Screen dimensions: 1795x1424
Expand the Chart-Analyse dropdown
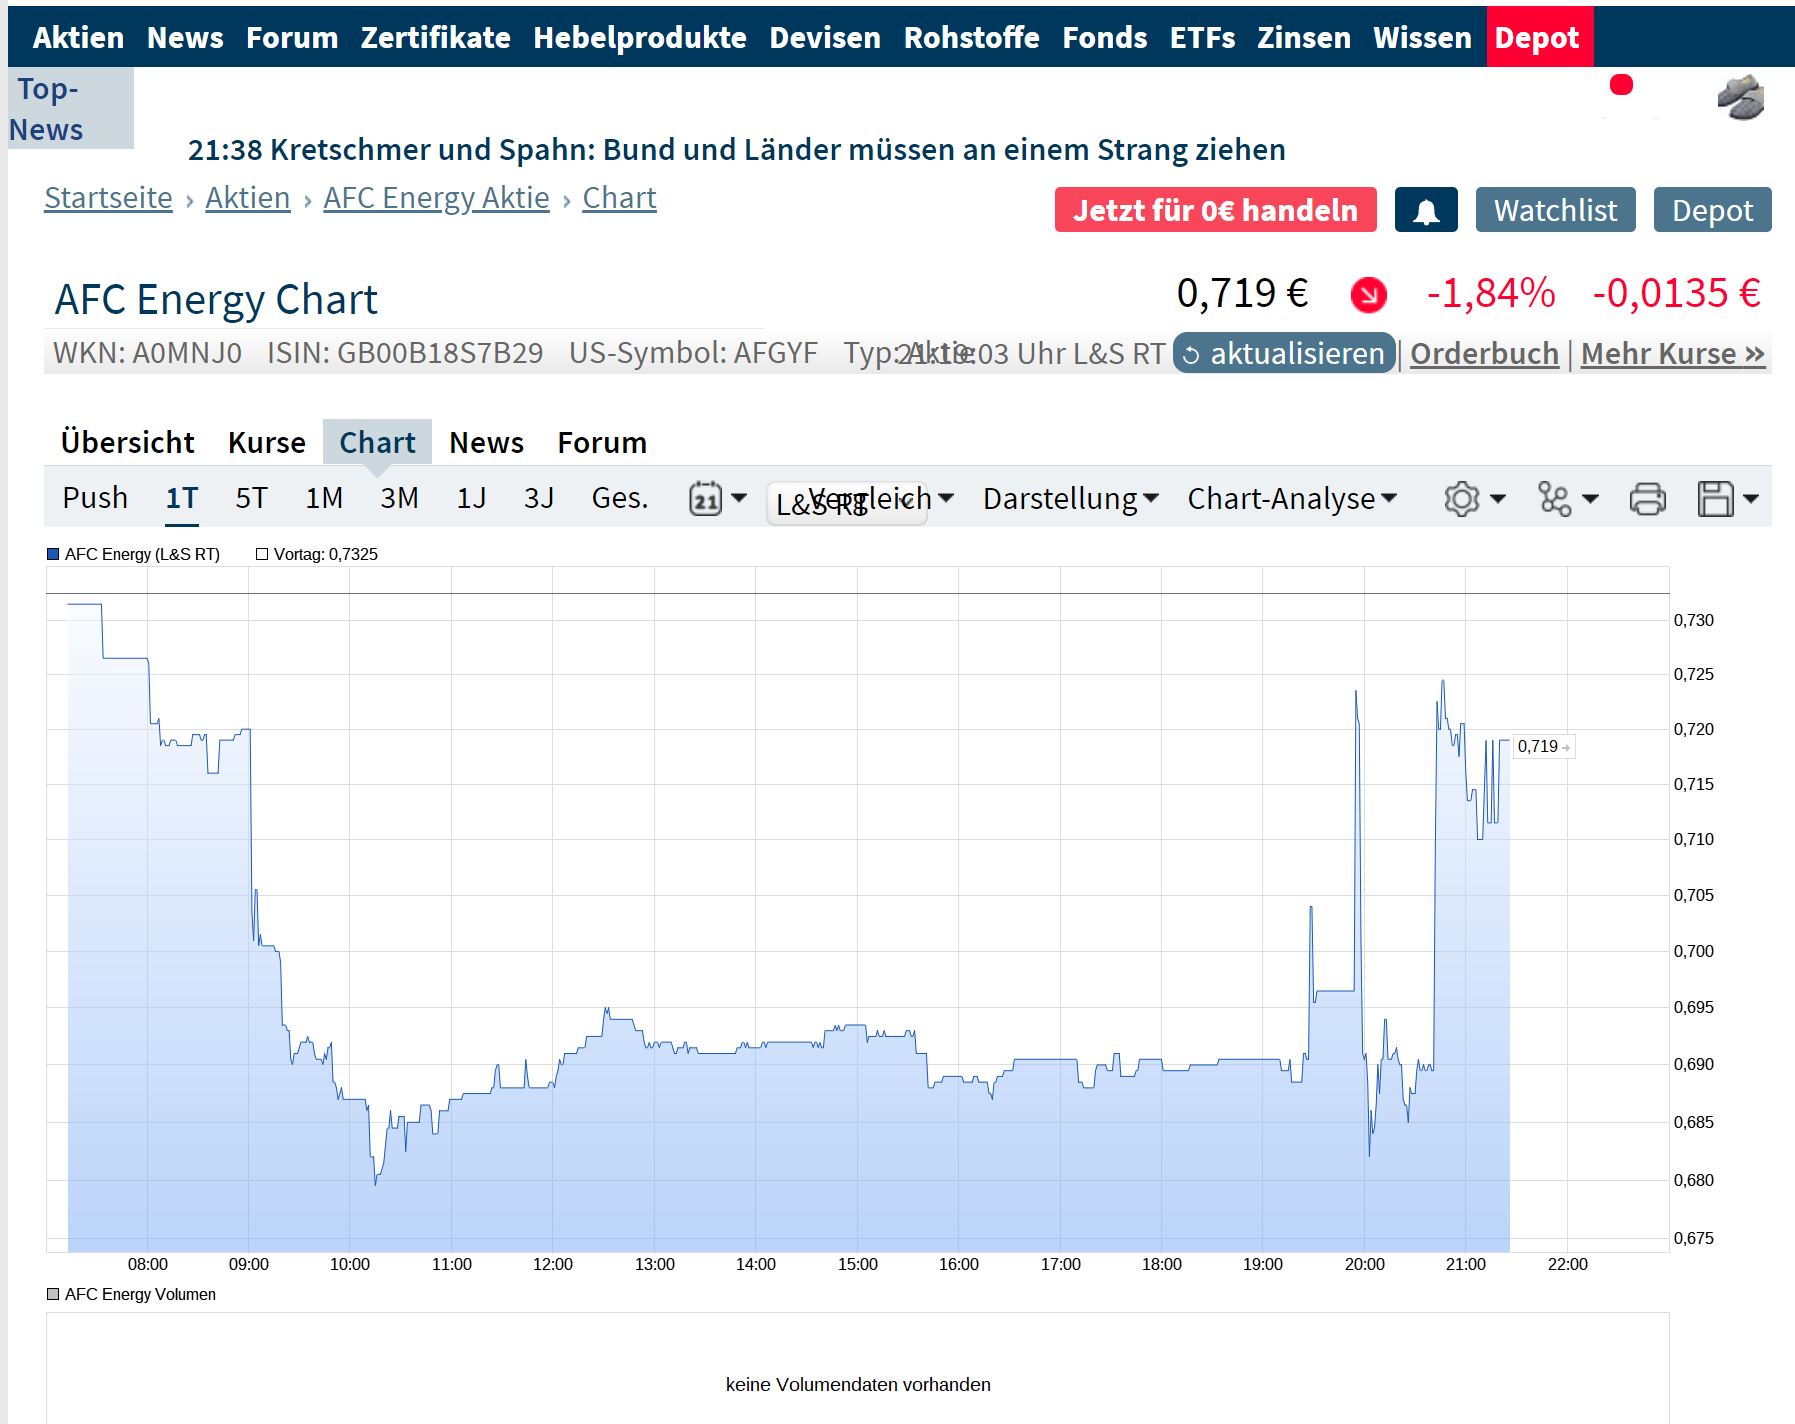pos(1291,498)
